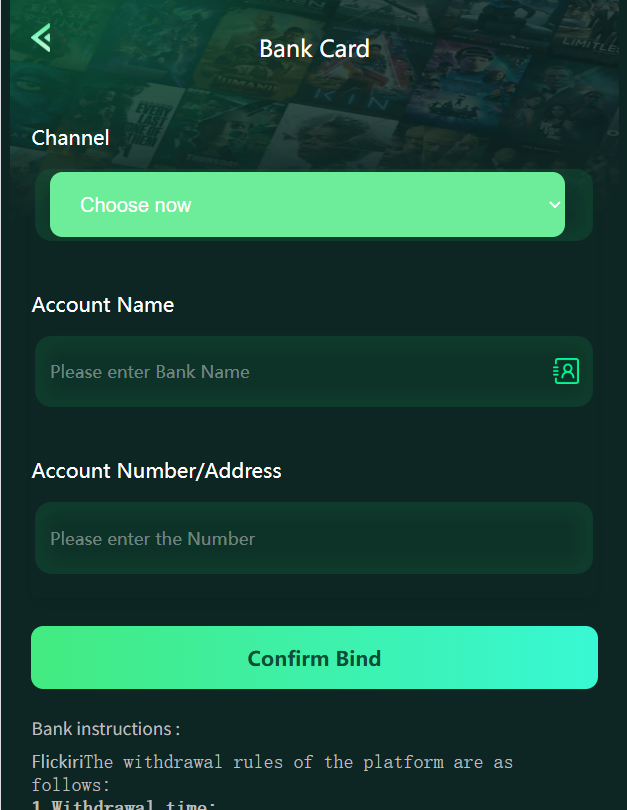Focus the Please enter Bank Name field
Viewport: 627px width, 810px height.
point(314,371)
